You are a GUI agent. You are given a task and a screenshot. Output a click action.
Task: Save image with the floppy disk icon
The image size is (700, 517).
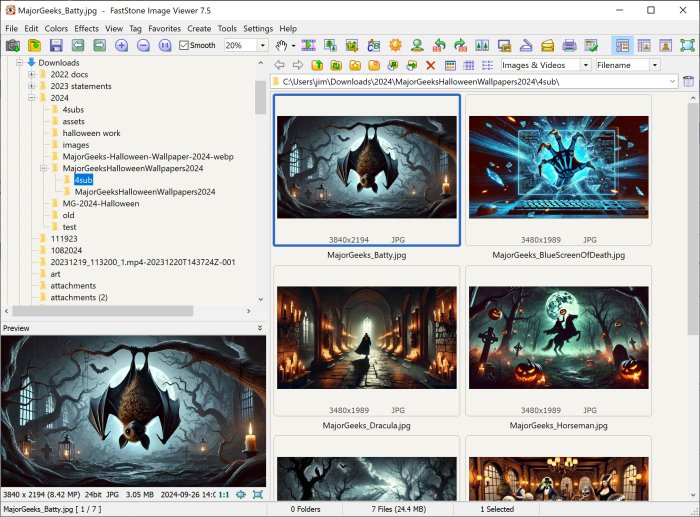(x=56, y=45)
